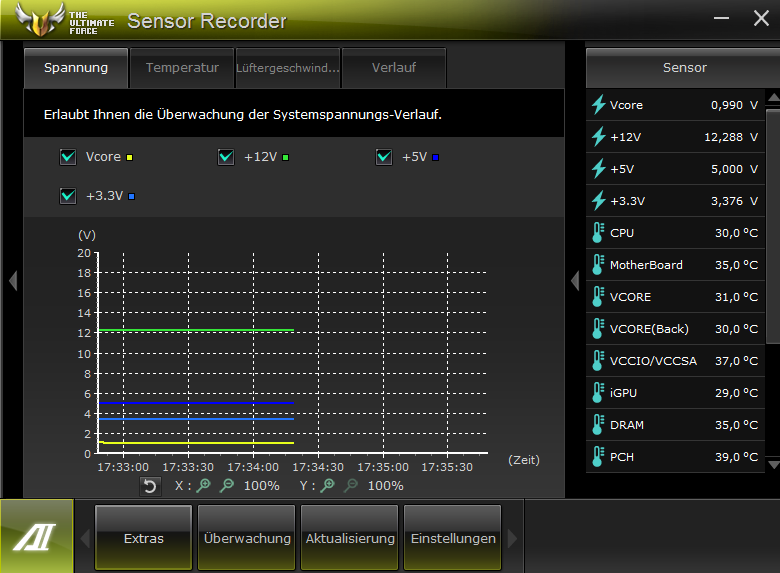Disable the +3.3V checkbox
The width and height of the screenshot is (780, 573).
click(68, 196)
